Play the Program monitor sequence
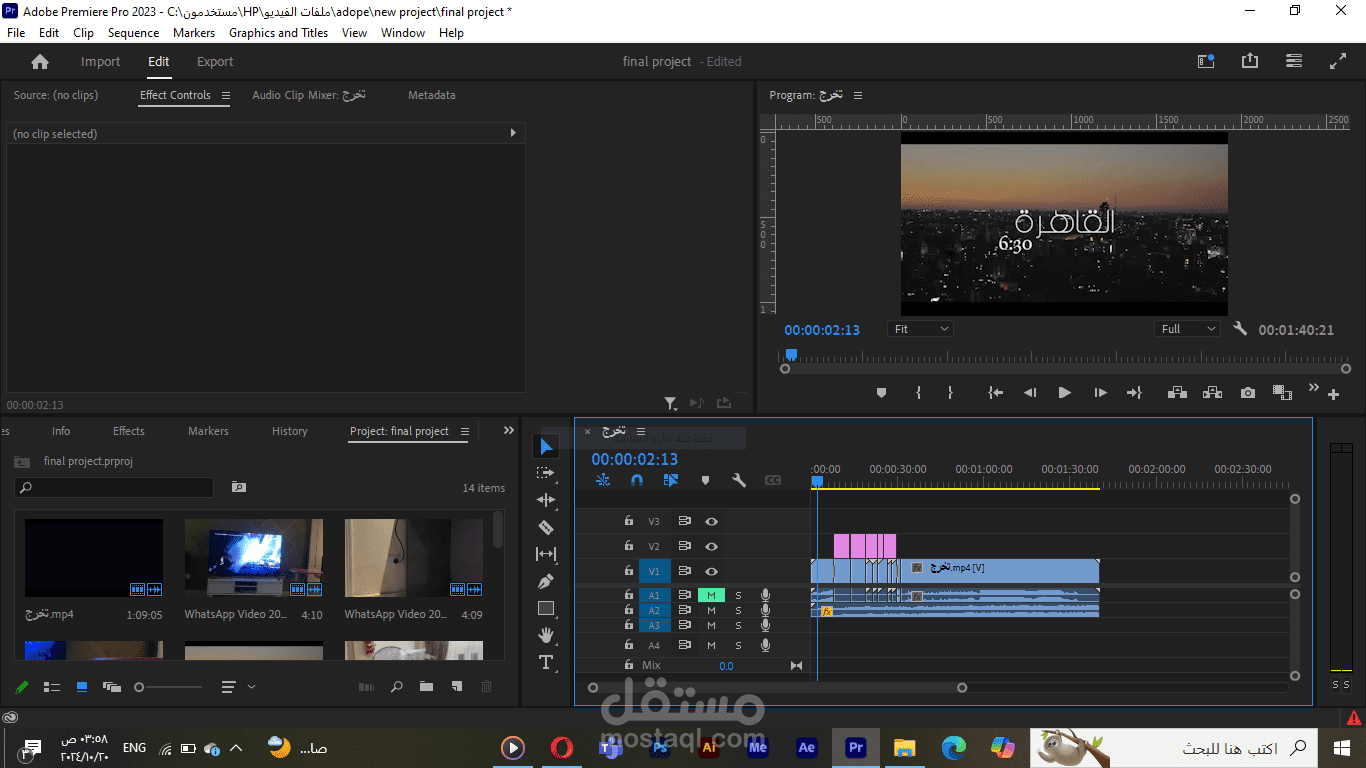Image resolution: width=1366 pixels, height=768 pixels. click(x=1064, y=393)
